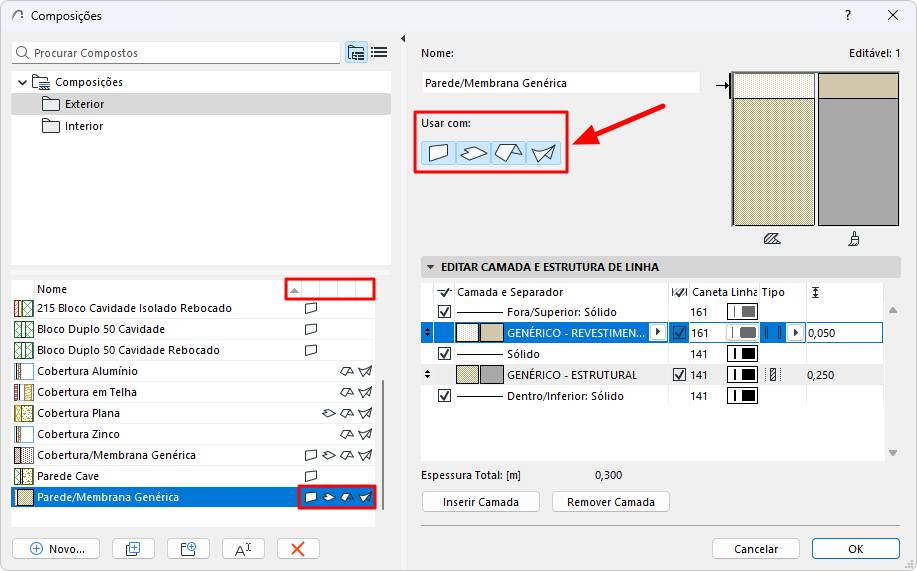Edit the Nome field Parede/Membrana Genérica

coord(560,83)
